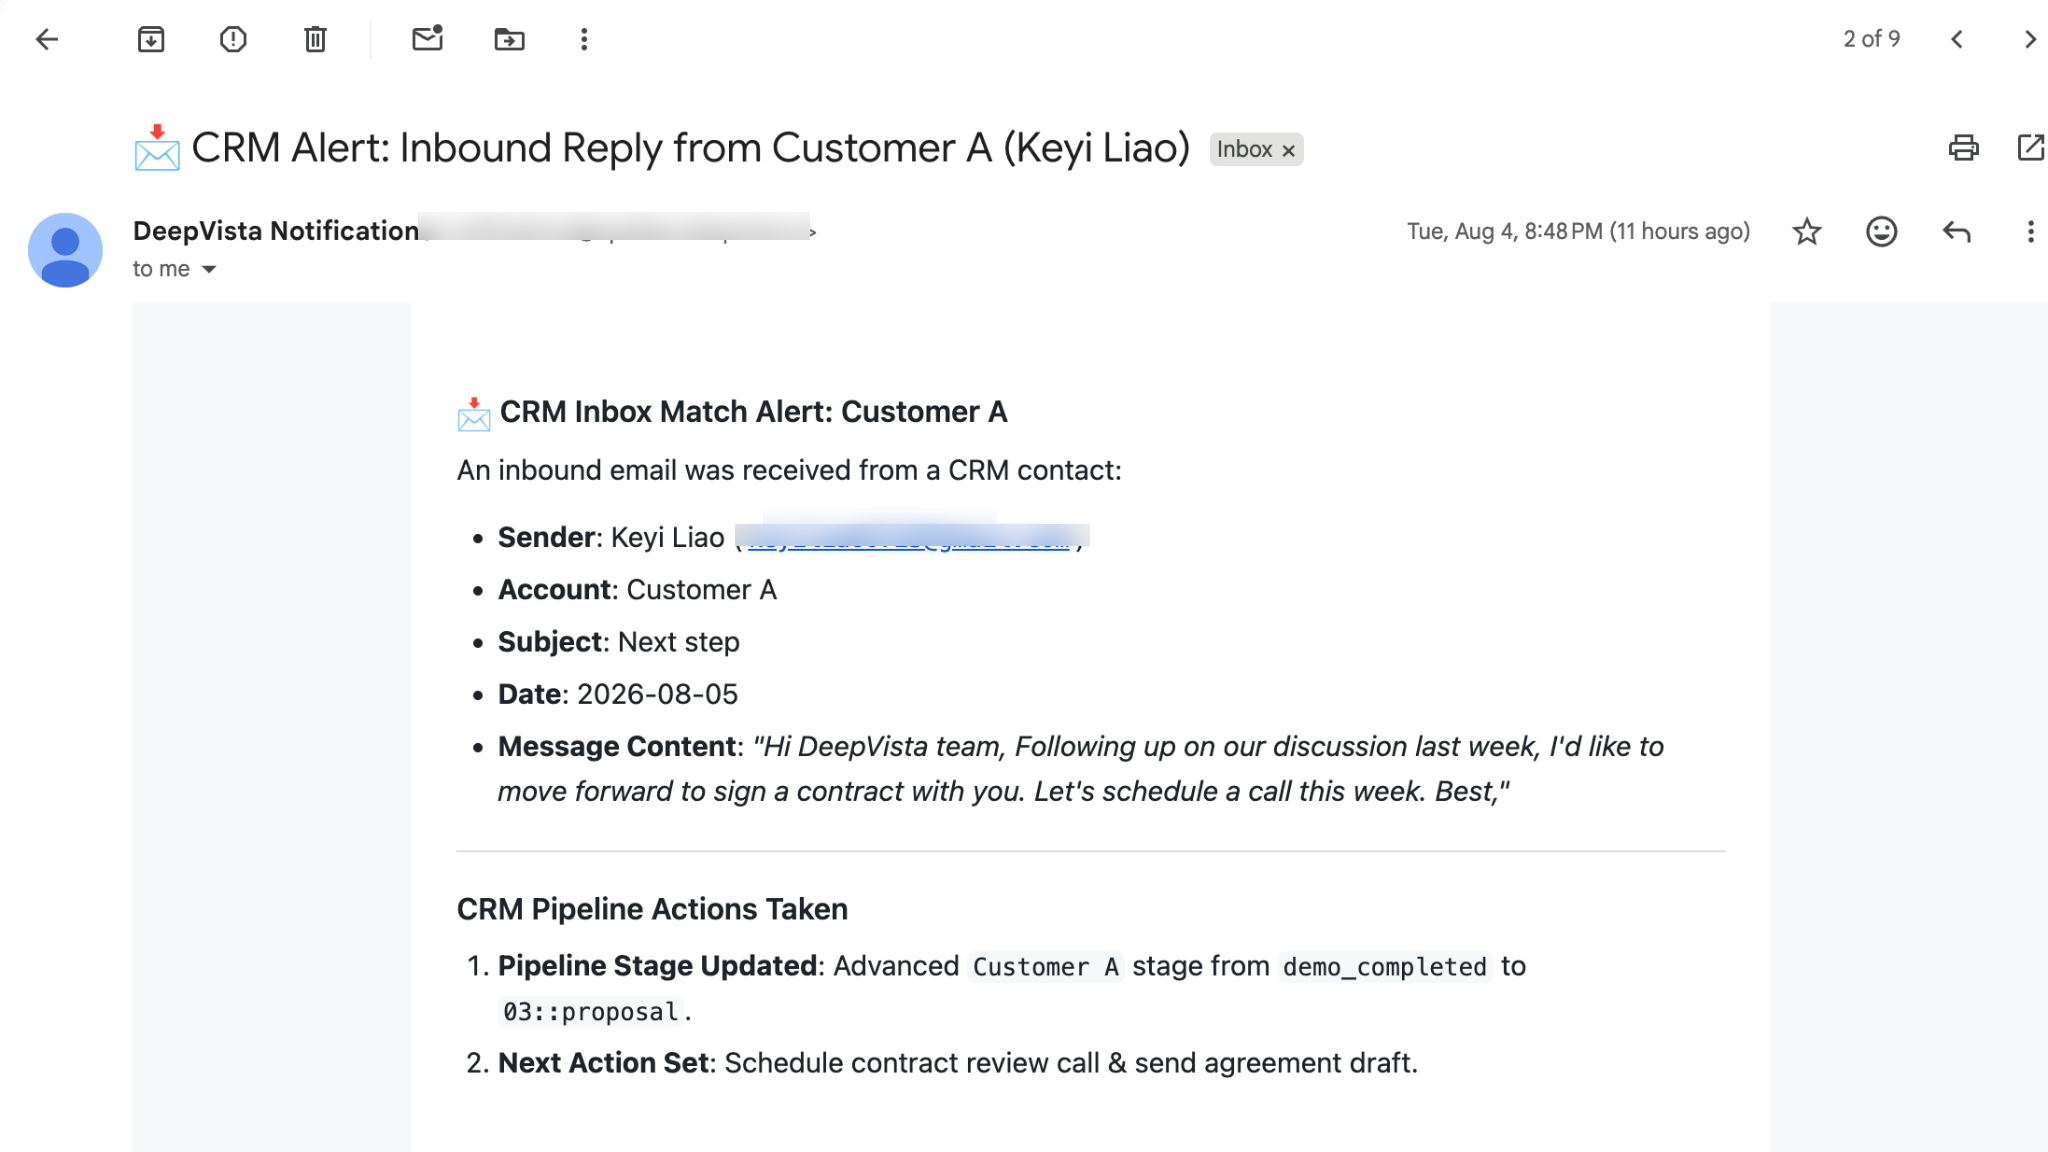Open email in a new window
Viewport: 2048px width, 1152px height.
click(2030, 148)
